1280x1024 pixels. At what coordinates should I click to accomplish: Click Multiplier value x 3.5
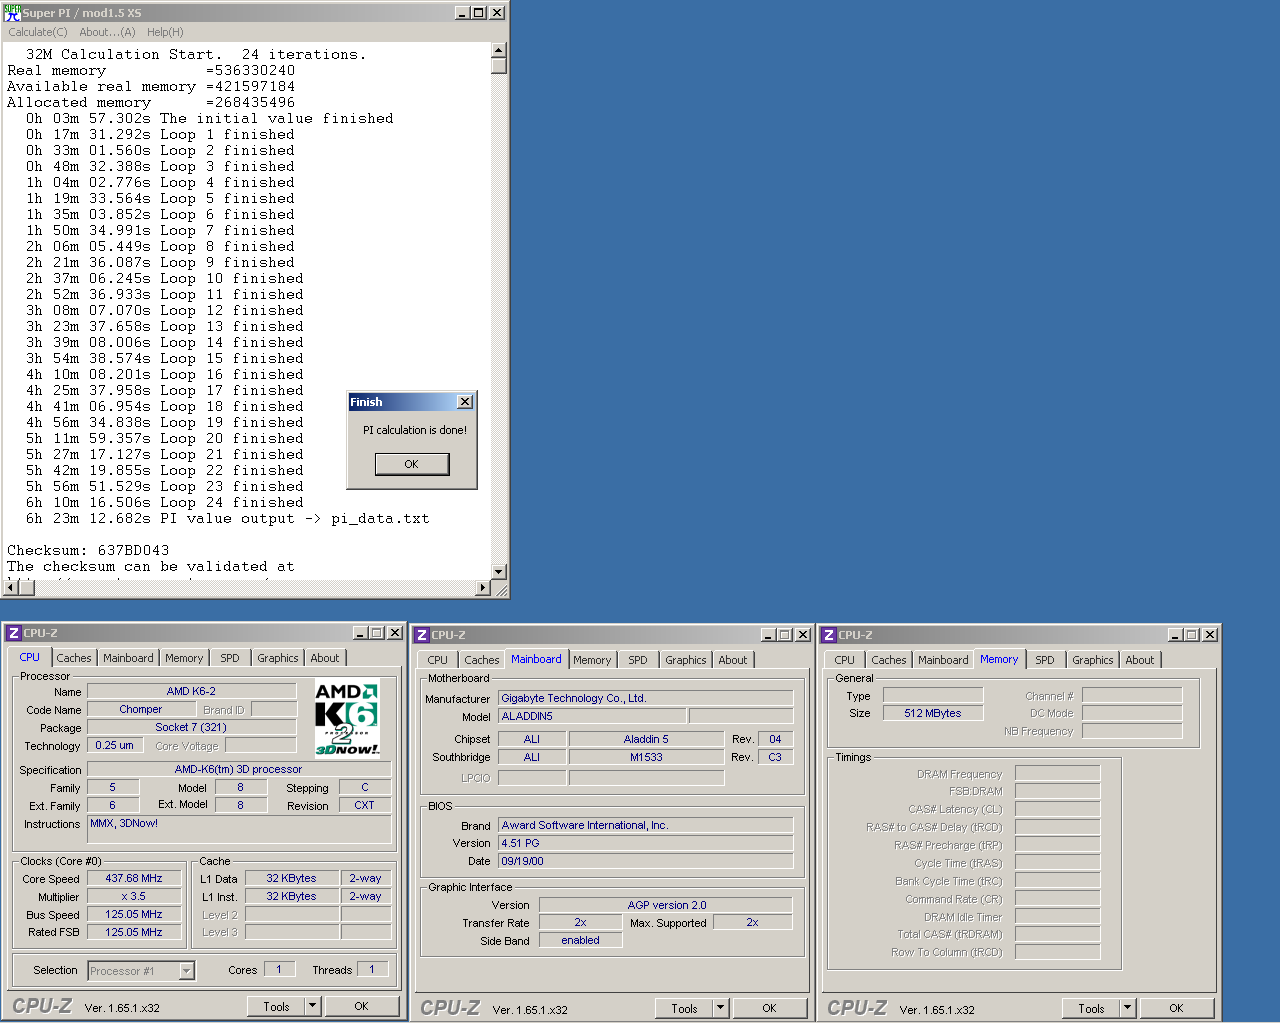click(x=134, y=896)
